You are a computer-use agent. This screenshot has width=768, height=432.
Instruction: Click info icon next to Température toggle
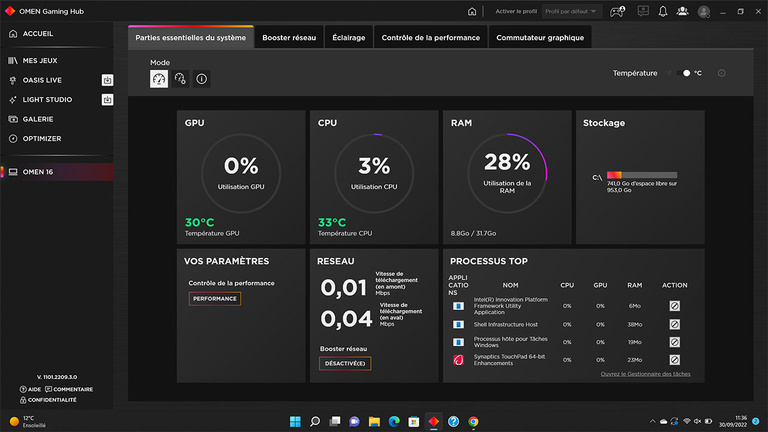tap(721, 73)
